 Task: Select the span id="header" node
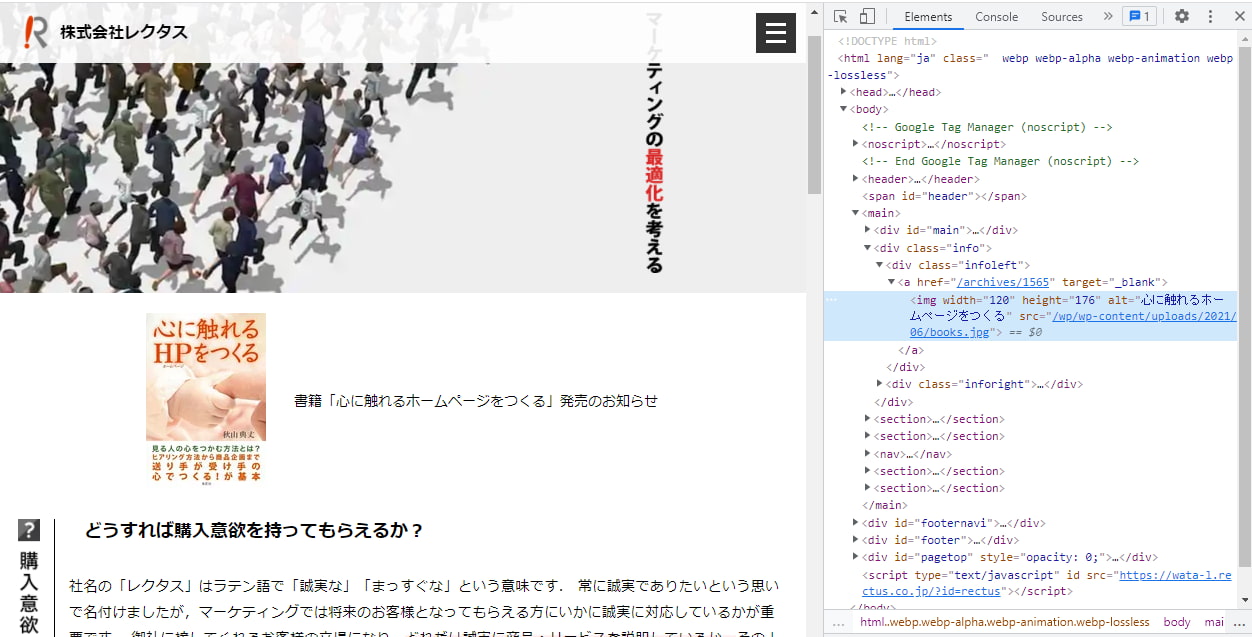(946, 196)
